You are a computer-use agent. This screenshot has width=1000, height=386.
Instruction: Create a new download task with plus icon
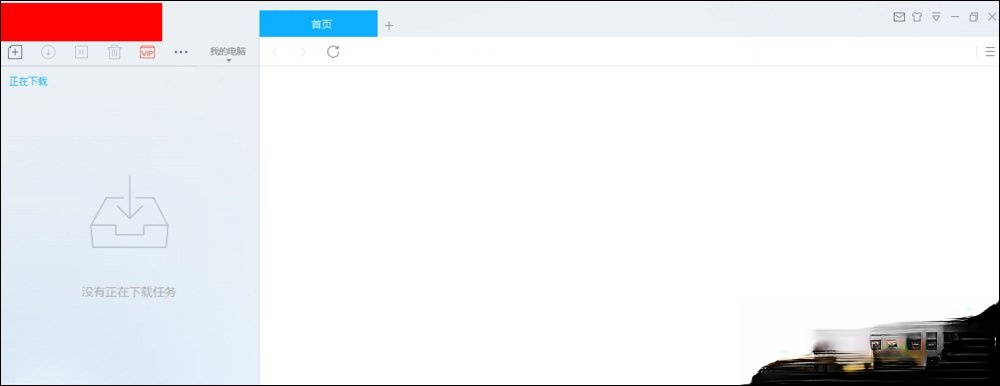[x=15, y=52]
